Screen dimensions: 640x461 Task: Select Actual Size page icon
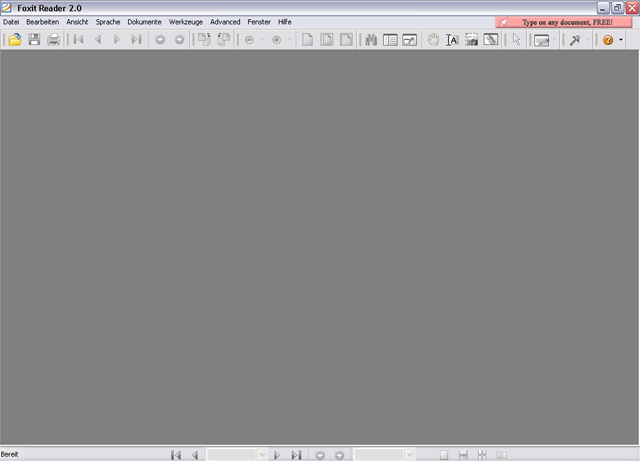307,40
